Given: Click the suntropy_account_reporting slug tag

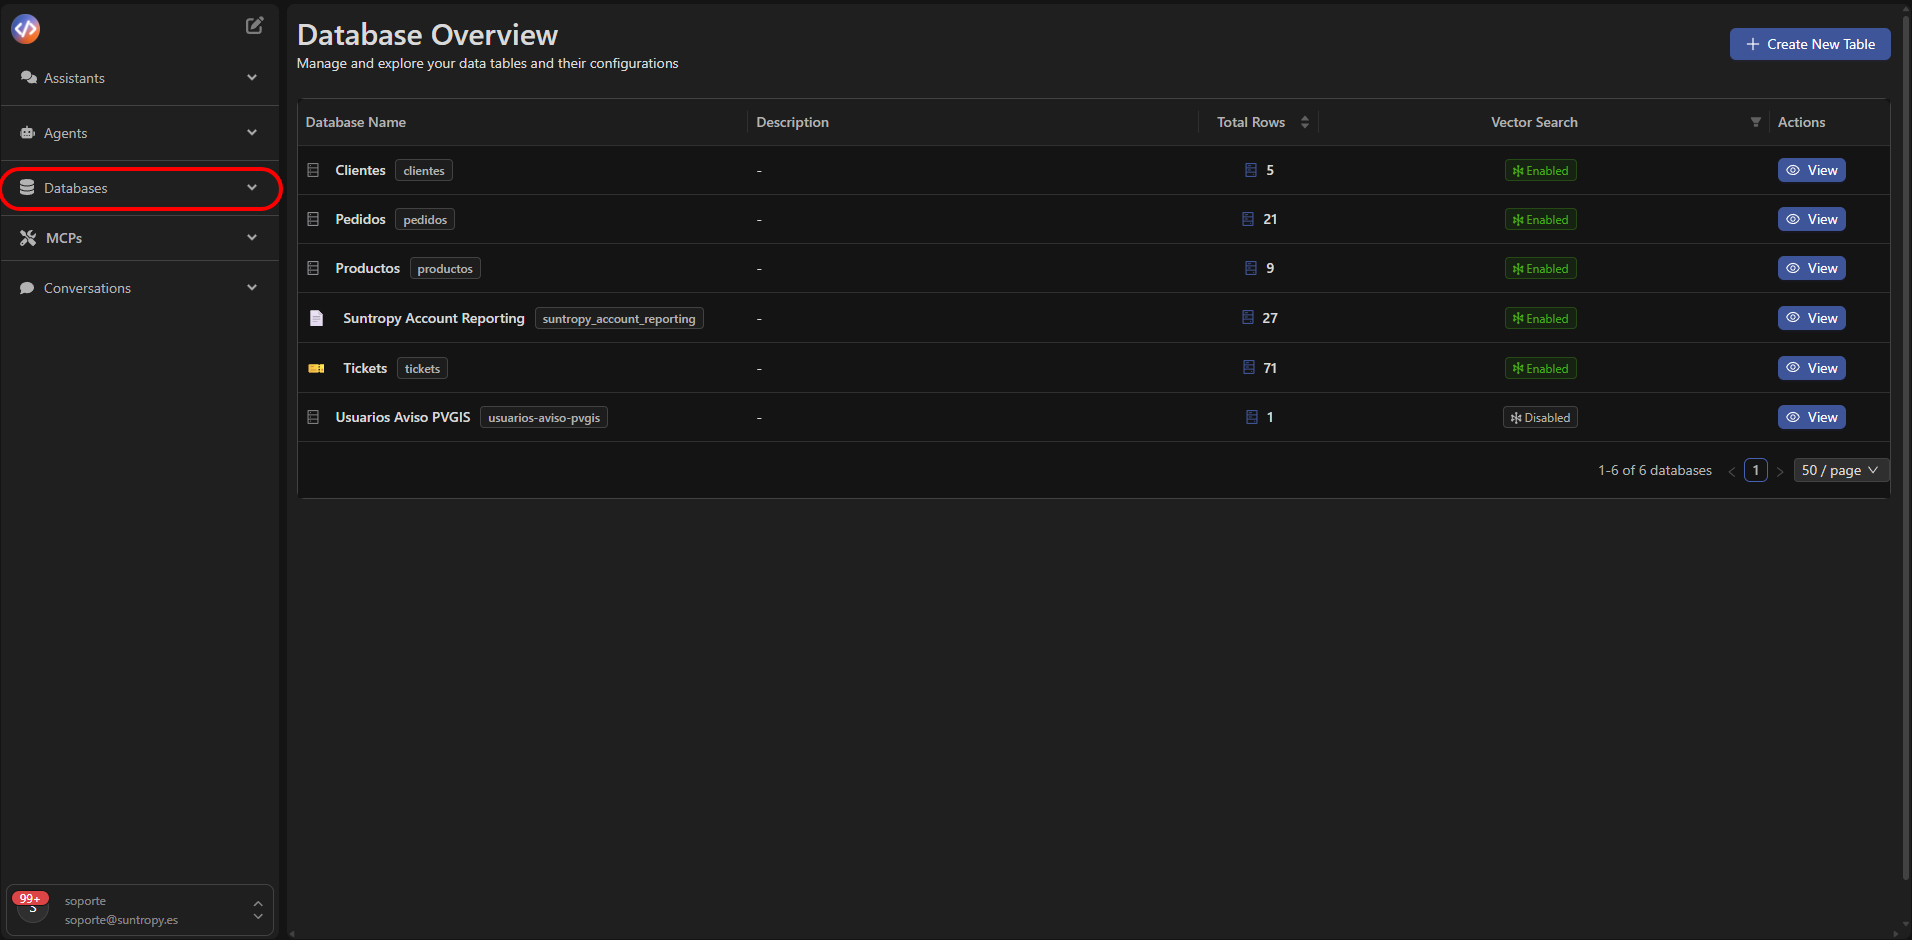Looking at the screenshot, I should (x=619, y=319).
